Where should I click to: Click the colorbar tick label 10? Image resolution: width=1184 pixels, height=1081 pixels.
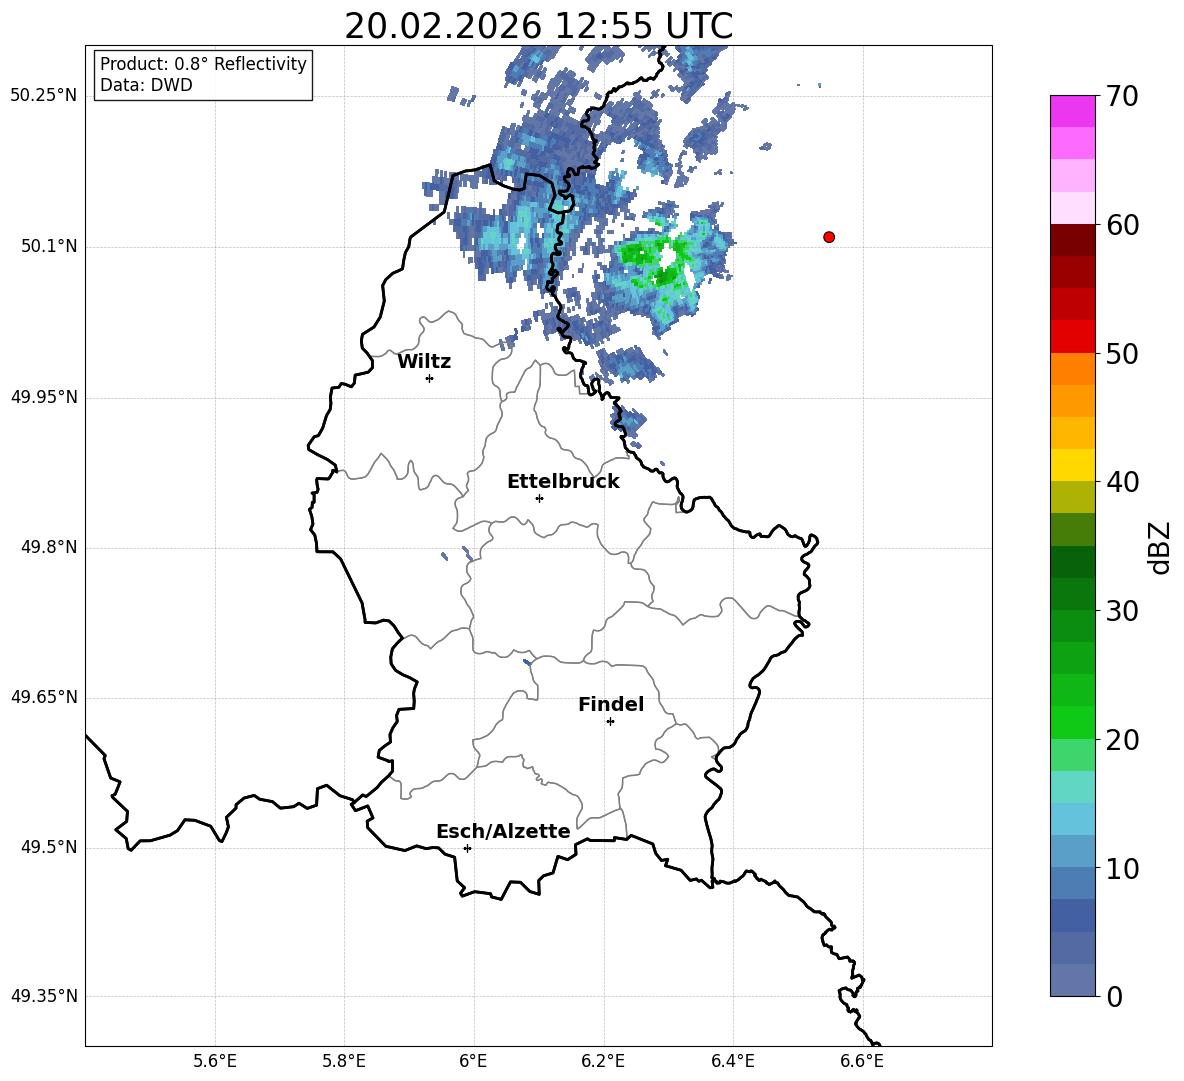pyautogui.click(x=1123, y=868)
